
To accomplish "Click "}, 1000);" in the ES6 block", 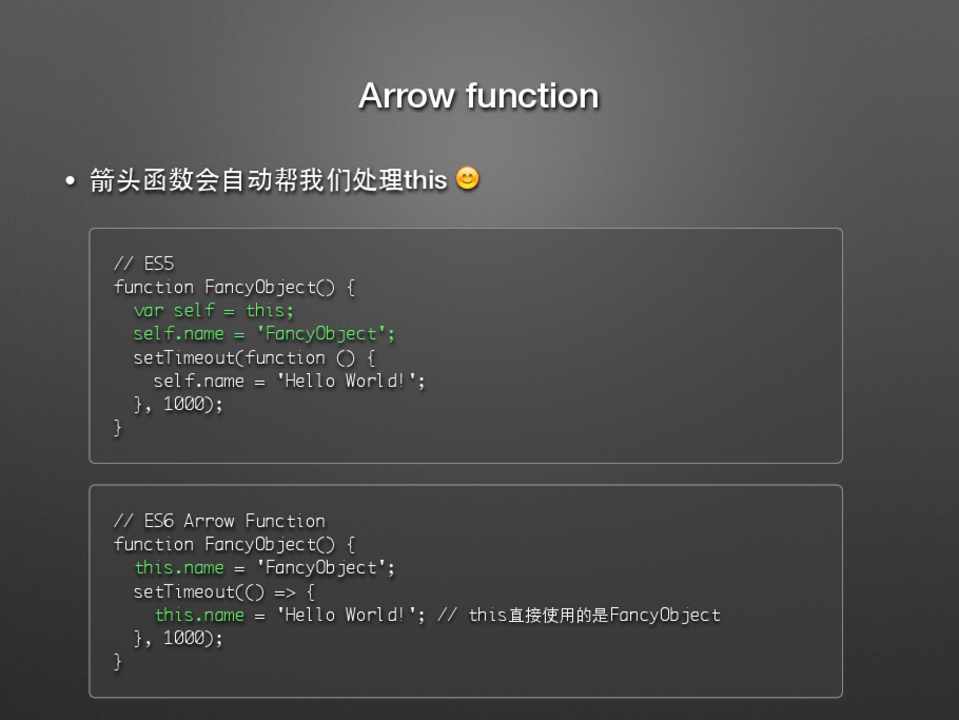I will [178, 638].
